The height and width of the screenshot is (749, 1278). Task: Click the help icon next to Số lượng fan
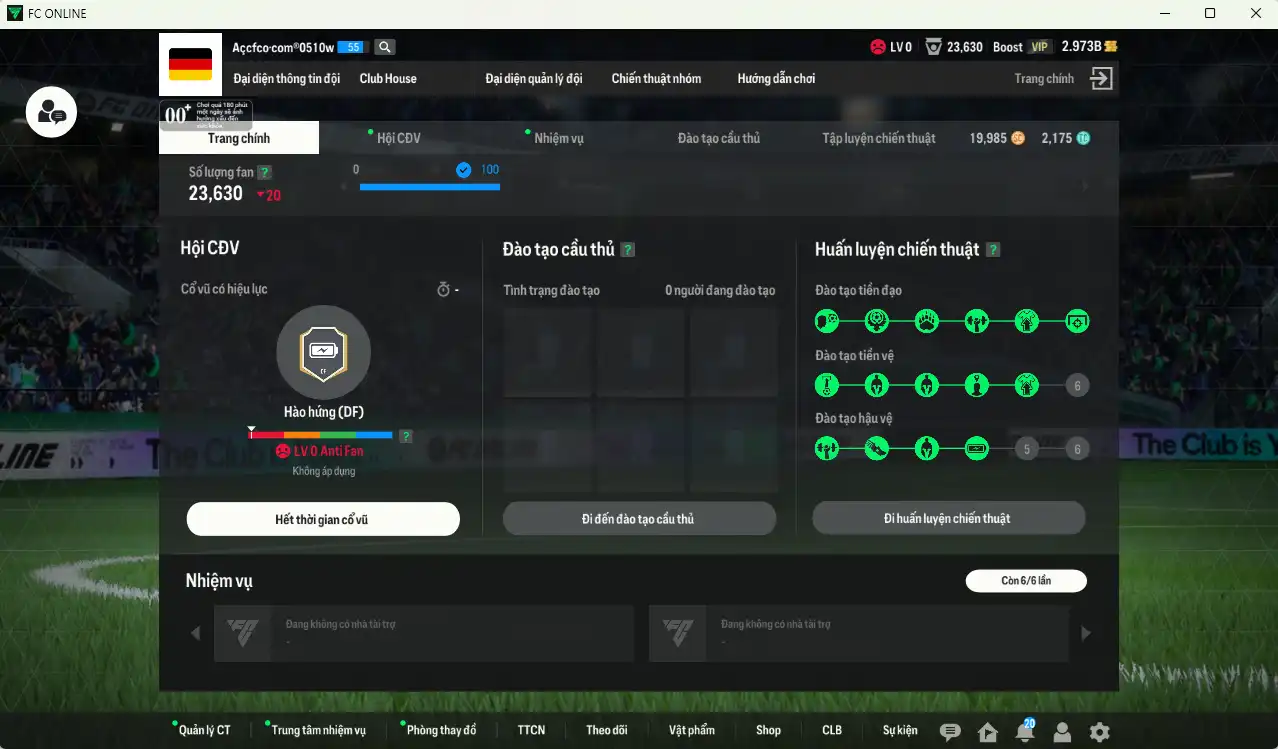[264, 172]
